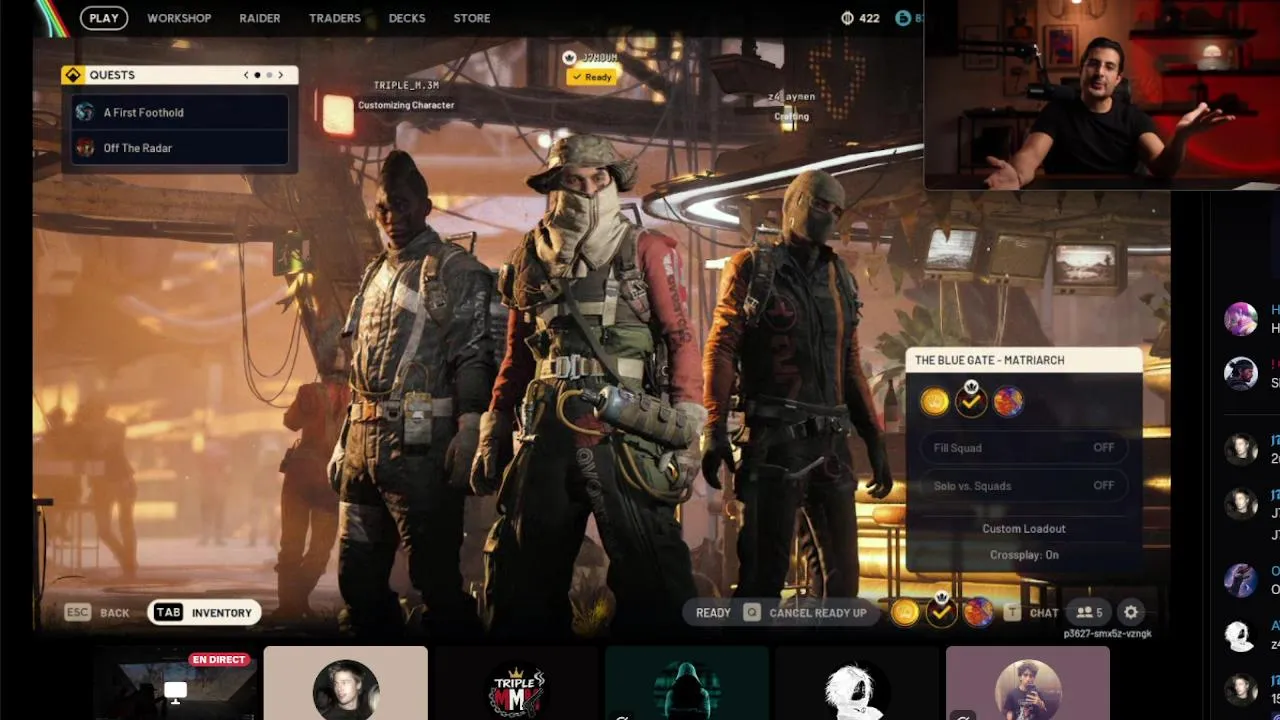
Task: Click the A First Foothold quest icon
Action: coord(85,112)
